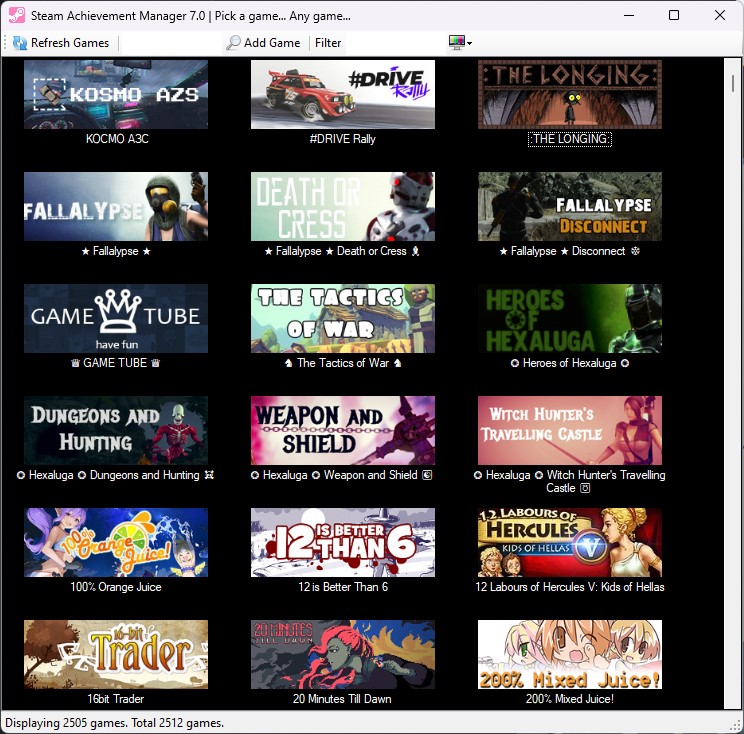Viewport: 744px width, 734px height.
Task: Select Witch Hunter's Travelling Castle banner
Action: click(x=569, y=430)
